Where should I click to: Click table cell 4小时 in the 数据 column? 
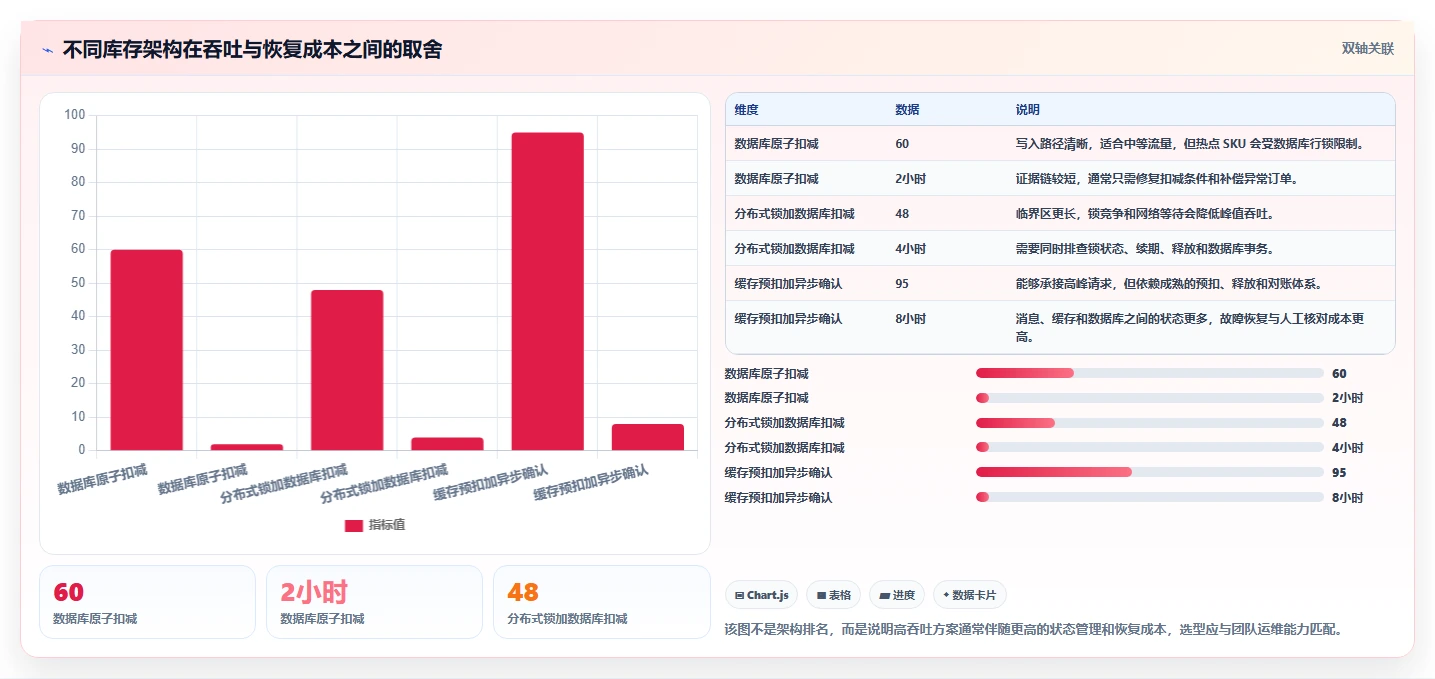coord(910,249)
